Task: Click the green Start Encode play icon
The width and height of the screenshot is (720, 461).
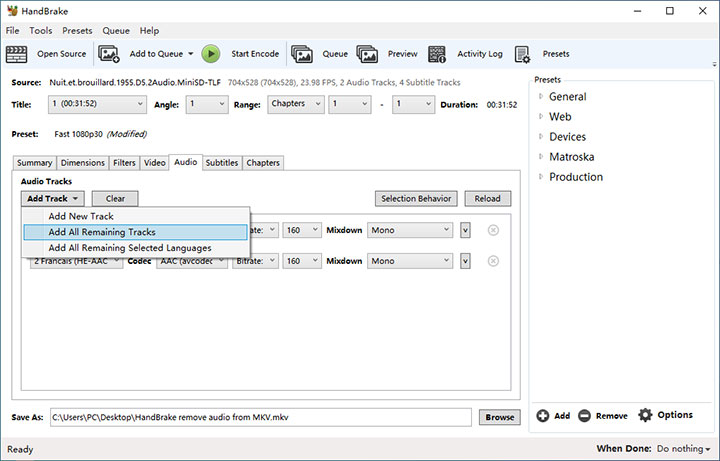Action: click(210, 54)
